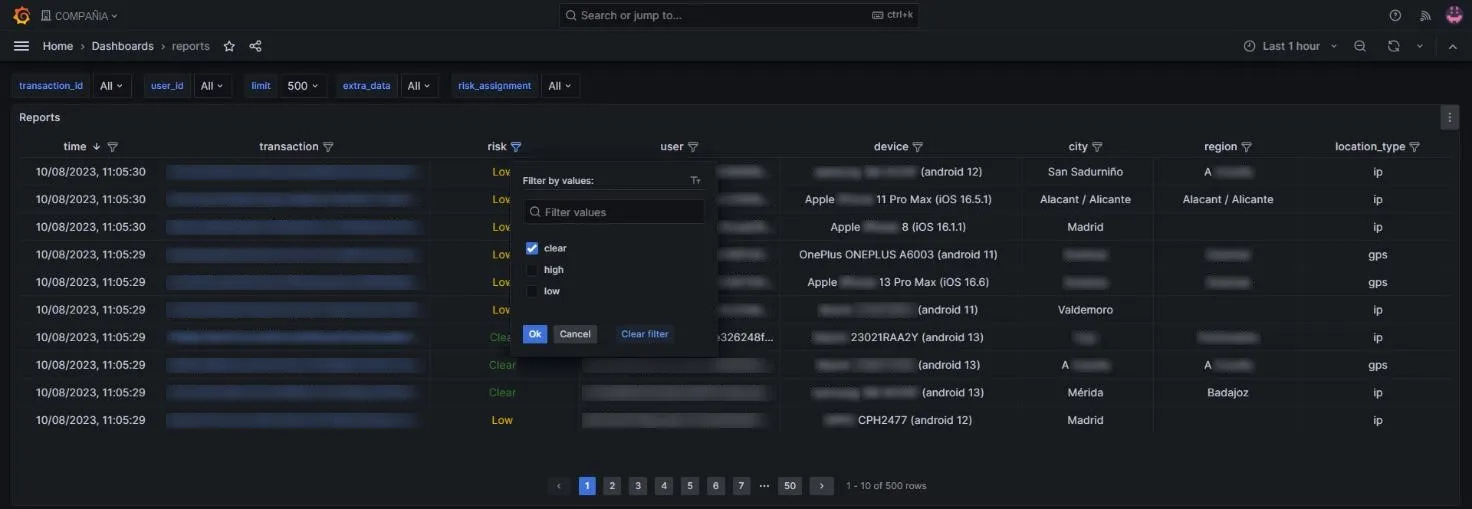This screenshot has width=1472, height=509.
Task: Toggle the filter operator icon in popup
Action: (x=696, y=181)
